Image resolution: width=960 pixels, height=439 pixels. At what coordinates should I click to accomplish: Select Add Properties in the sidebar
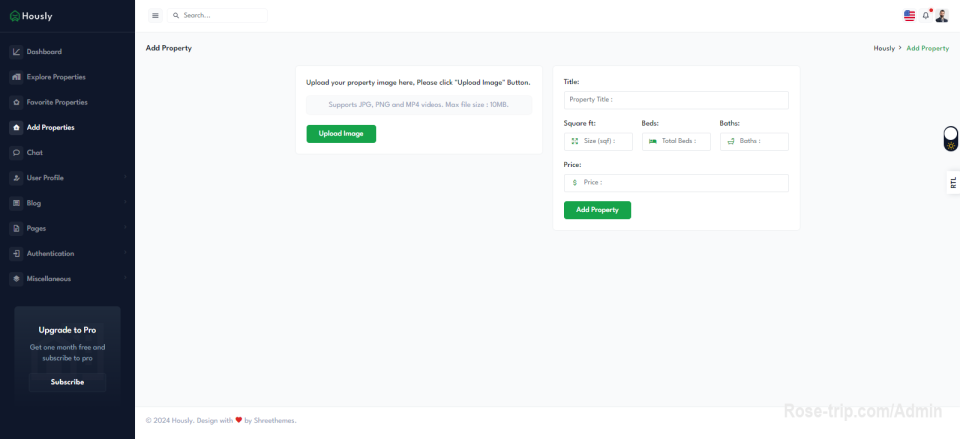tap(50, 128)
